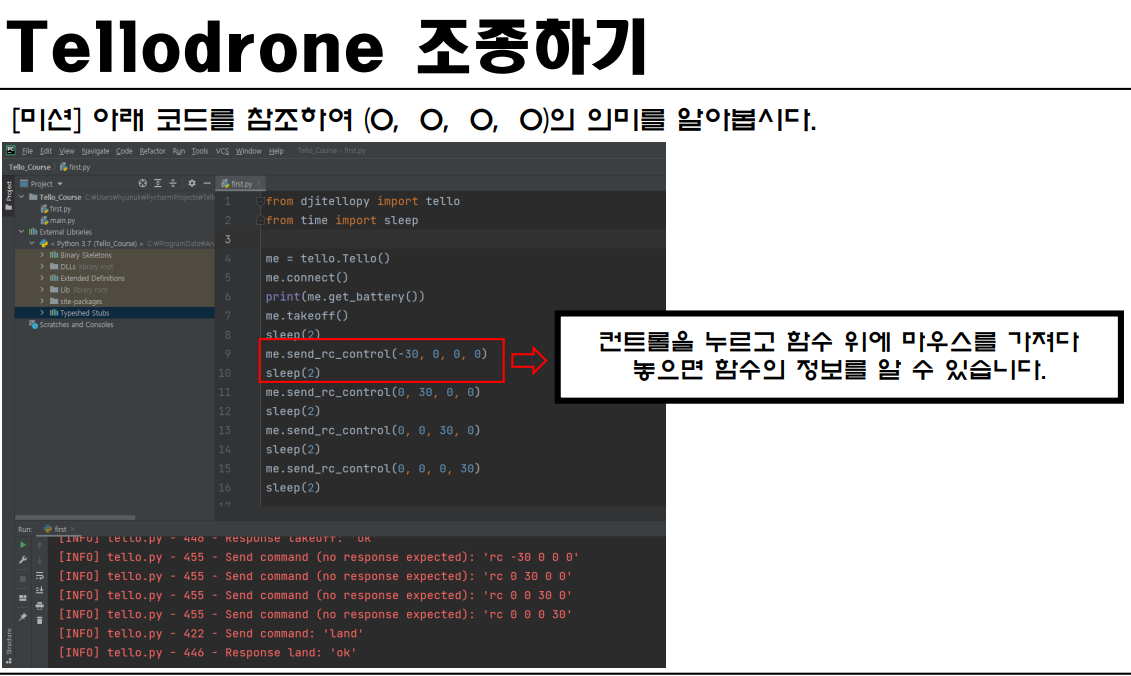The width and height of the screenshot is (1131, 676).
Task: Click the Project vertical tool window tab
Action: pos(9,195)
